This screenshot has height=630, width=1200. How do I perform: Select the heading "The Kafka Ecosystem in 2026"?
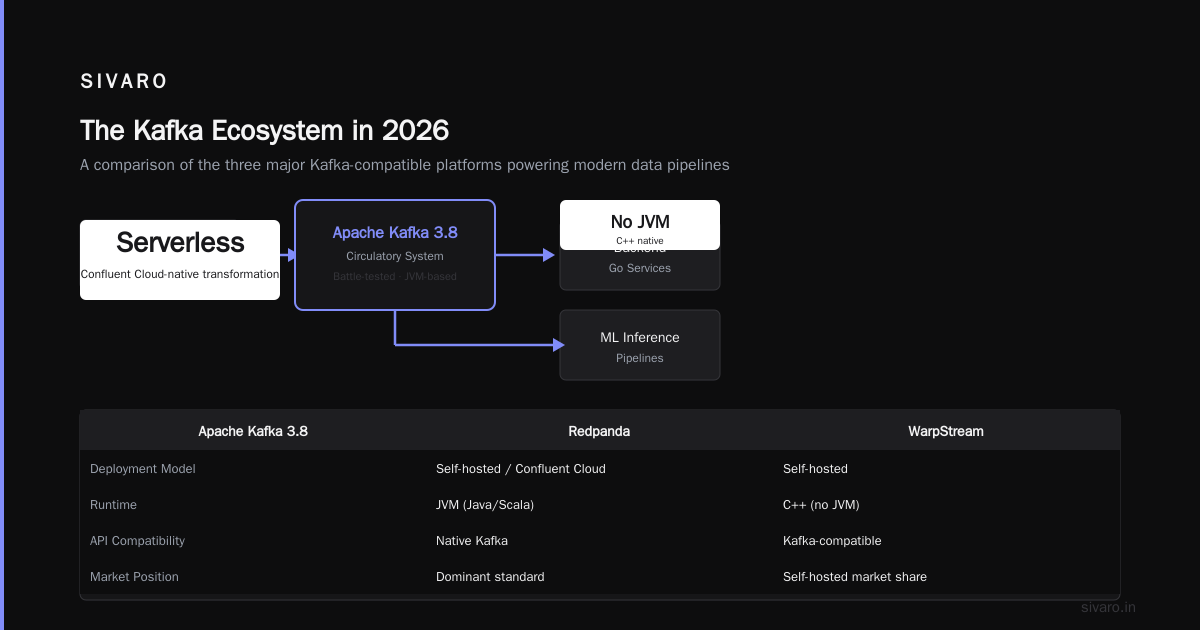pos(264,131)
